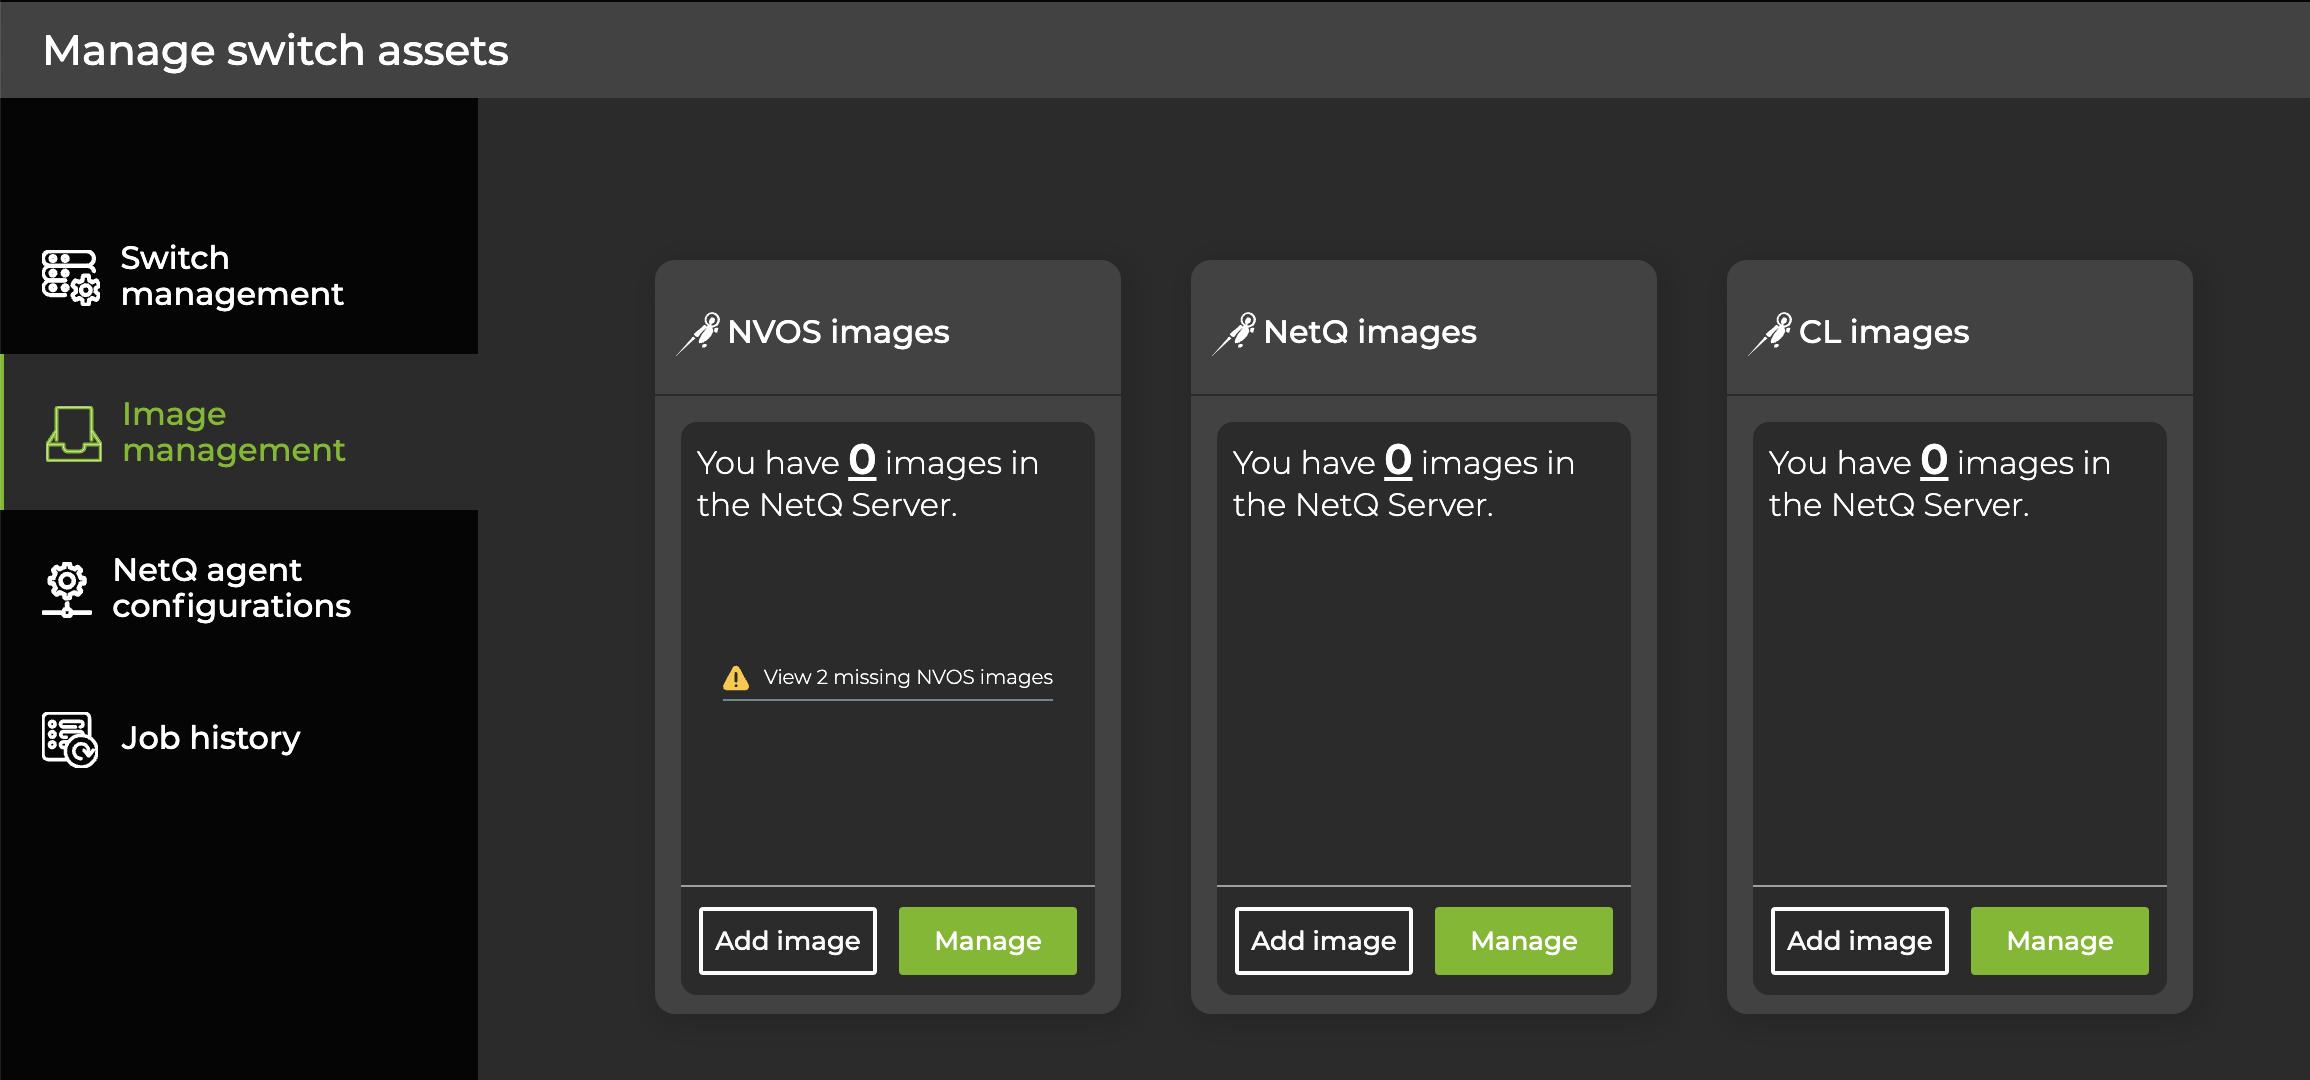Click Add image on the NVOS images card
Image resolution: width=2310 pixels, height=1080 pixels.
click(x=787, y=940)
